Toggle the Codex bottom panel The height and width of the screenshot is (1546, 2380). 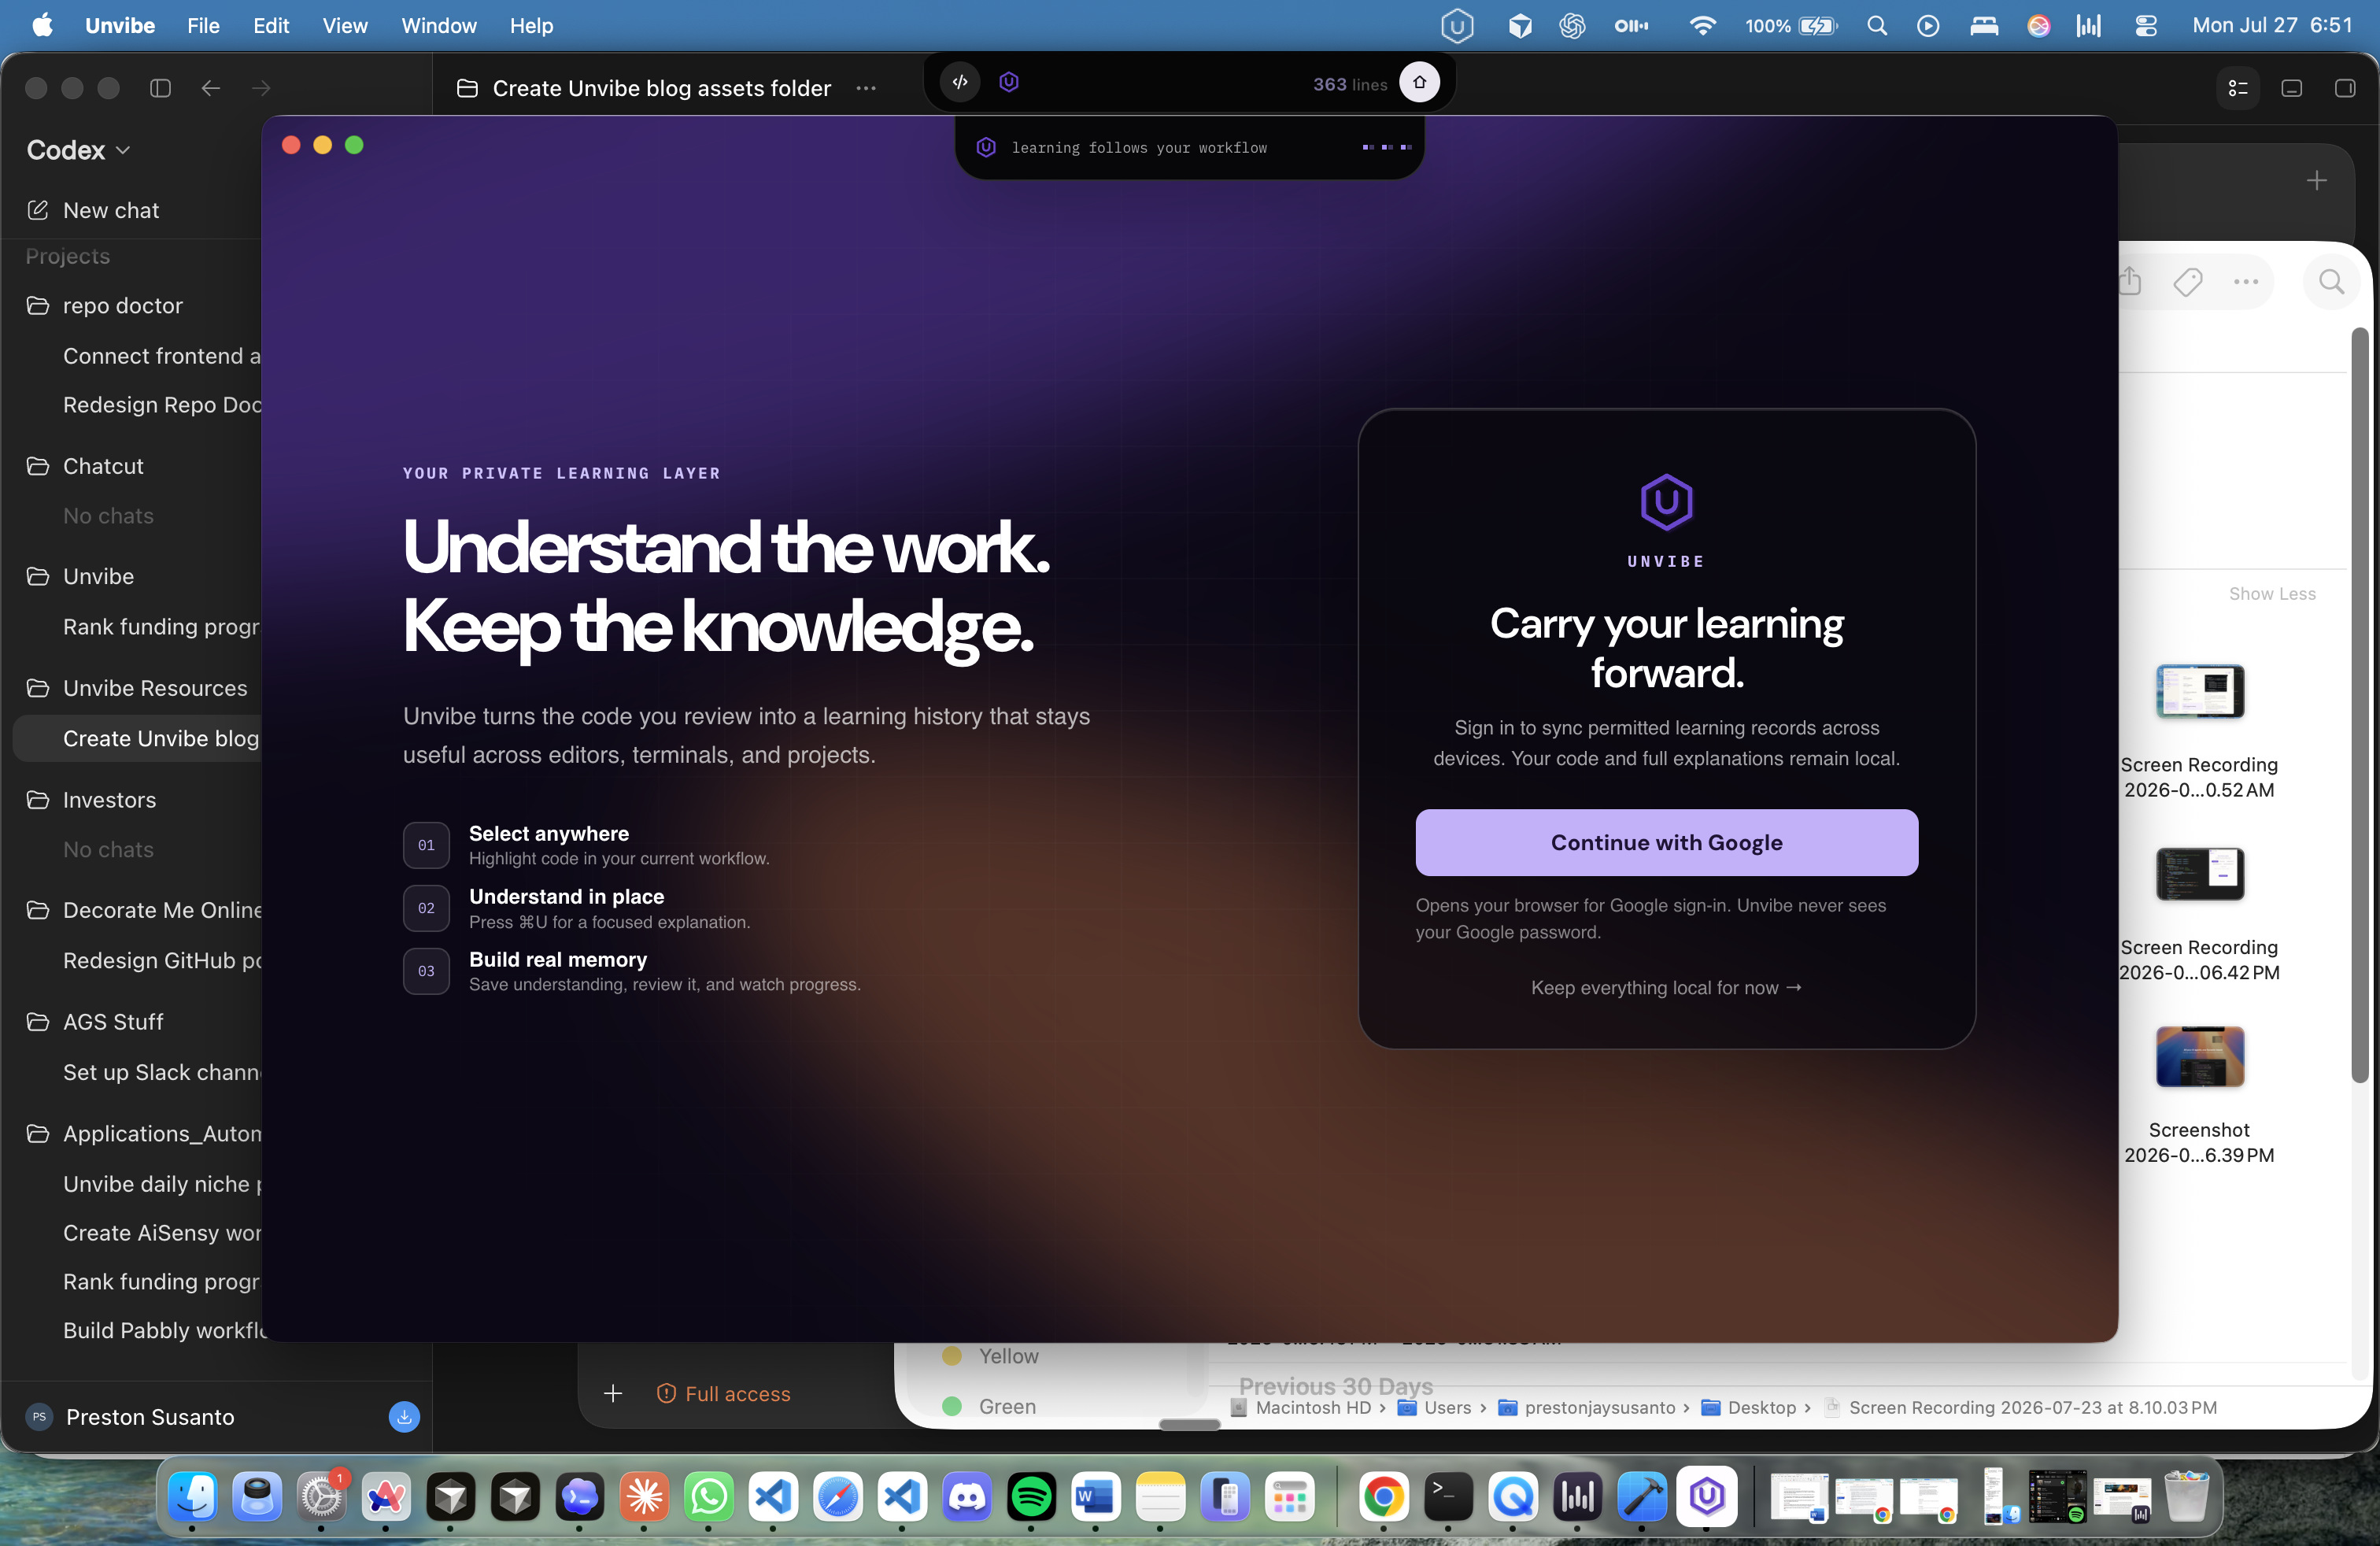point(2292,88)
